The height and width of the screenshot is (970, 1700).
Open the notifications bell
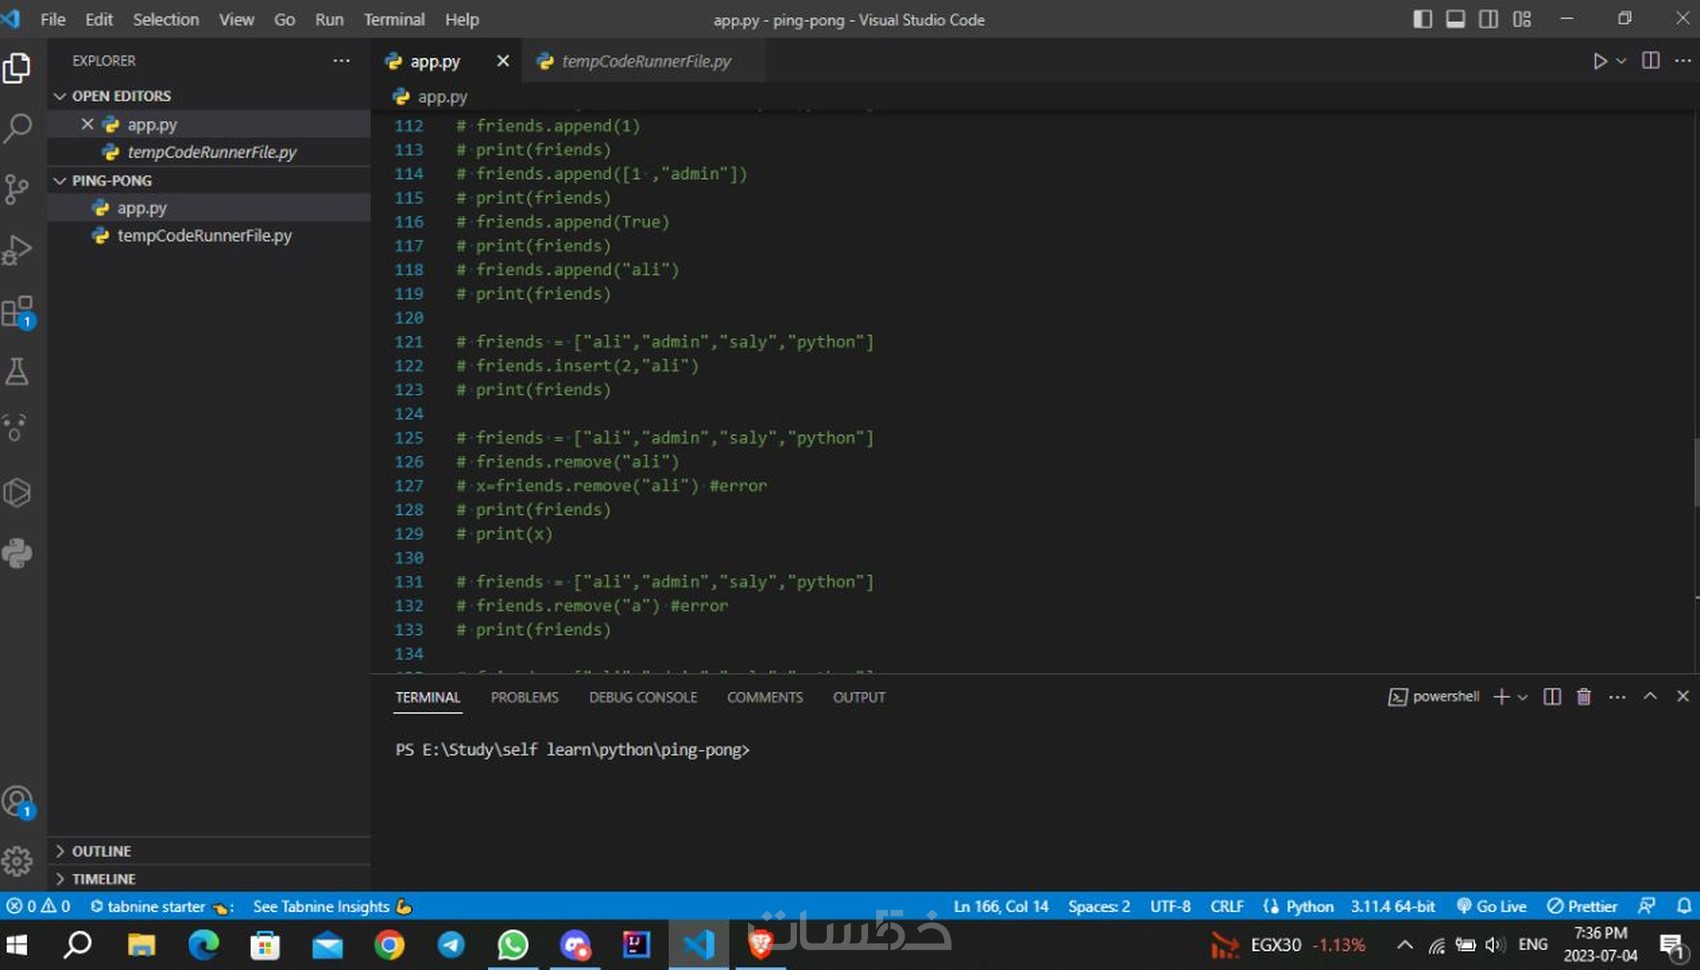(x=1684, y=906)
